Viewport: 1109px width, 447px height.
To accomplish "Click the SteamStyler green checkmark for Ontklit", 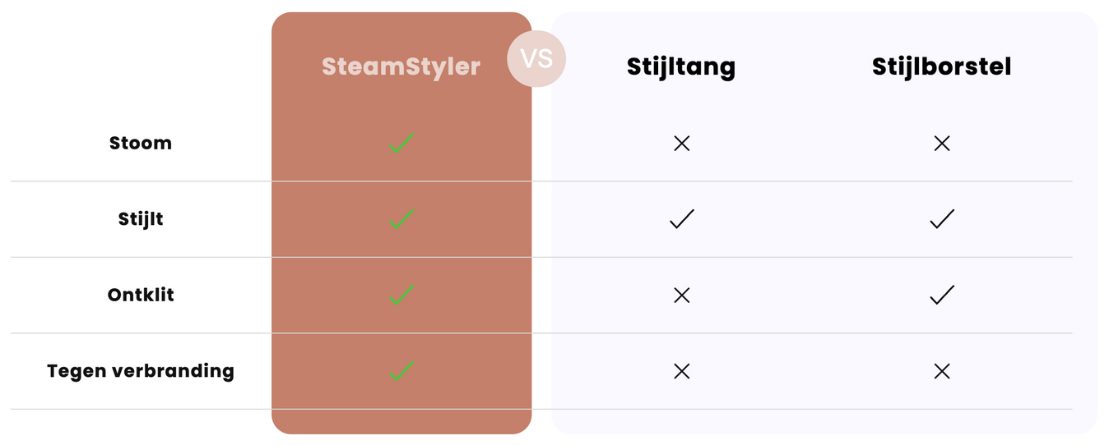I will tap(401, 295).
